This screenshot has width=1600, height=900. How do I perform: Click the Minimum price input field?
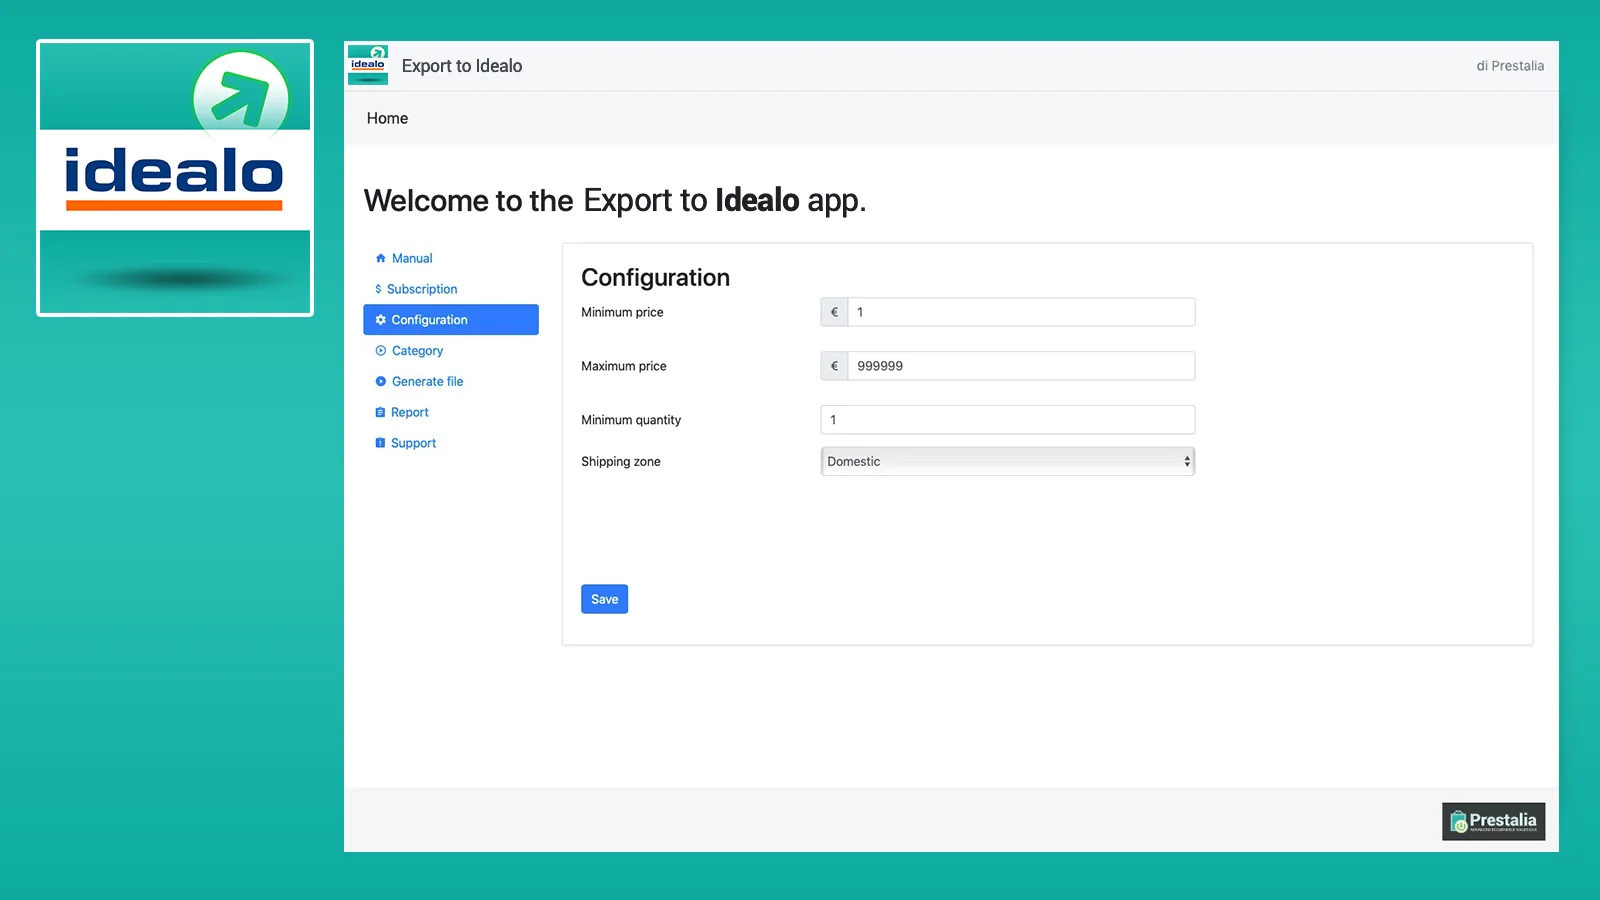point(1021,312)
